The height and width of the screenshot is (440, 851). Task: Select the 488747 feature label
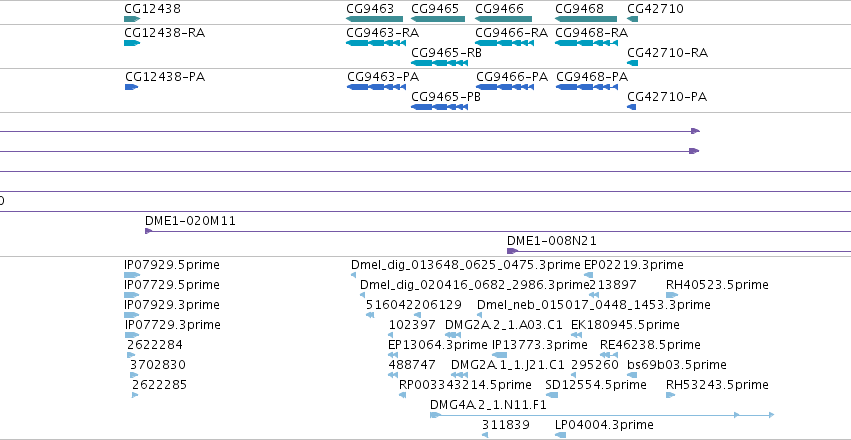point(412,365)
